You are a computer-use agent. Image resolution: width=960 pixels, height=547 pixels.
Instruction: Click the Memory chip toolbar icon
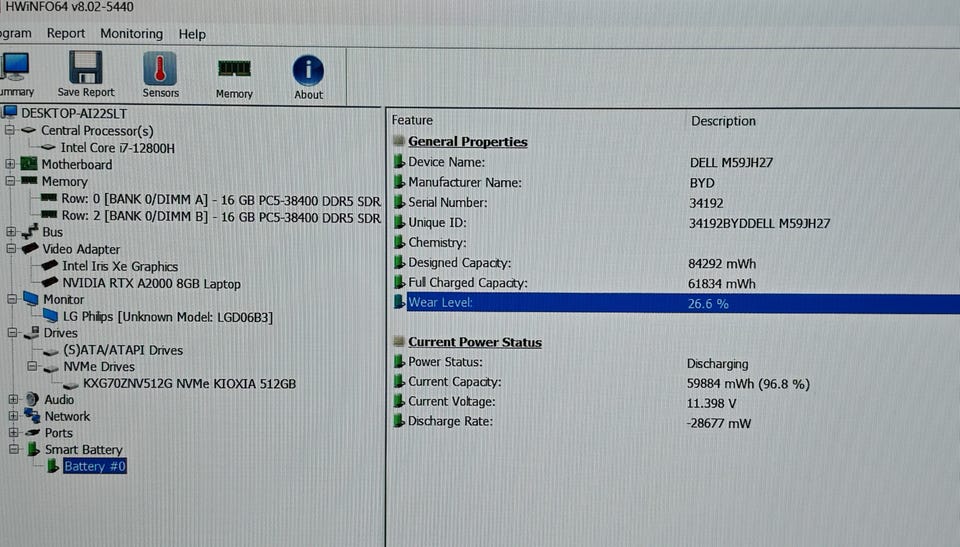(x=234, y=69)
